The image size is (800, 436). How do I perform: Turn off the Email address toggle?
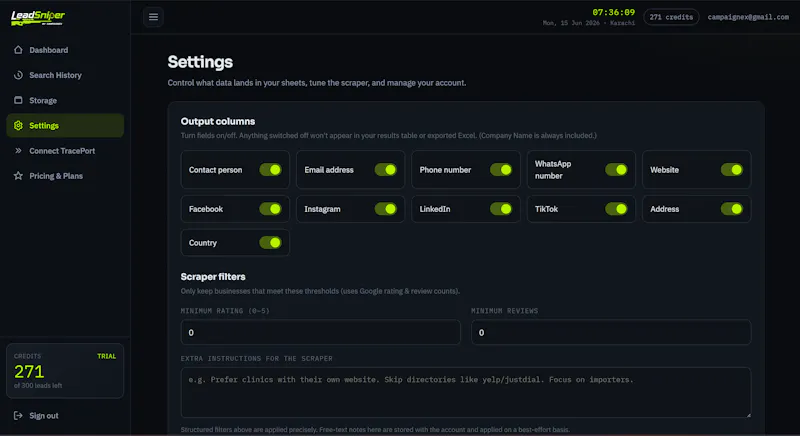click(x=386, y=170)
